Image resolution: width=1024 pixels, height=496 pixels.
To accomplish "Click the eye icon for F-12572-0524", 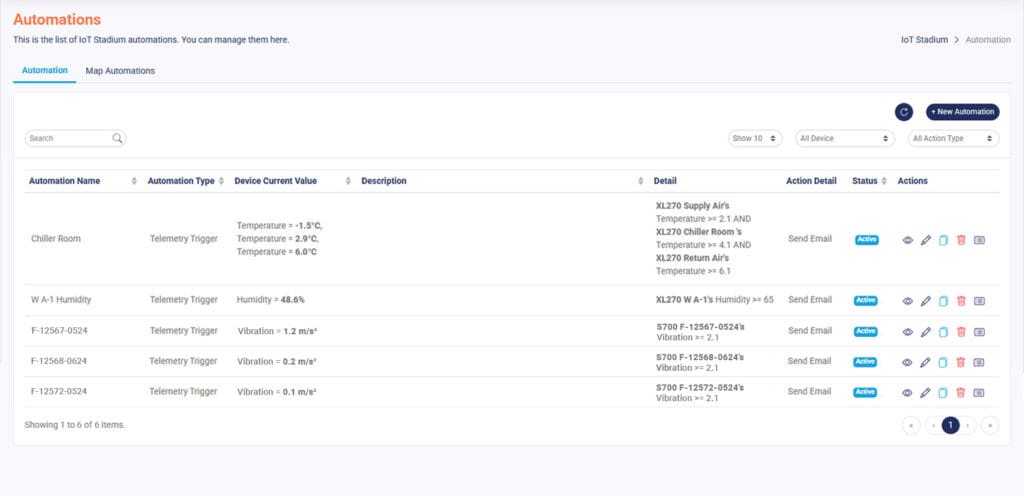I will click(907, 393).
